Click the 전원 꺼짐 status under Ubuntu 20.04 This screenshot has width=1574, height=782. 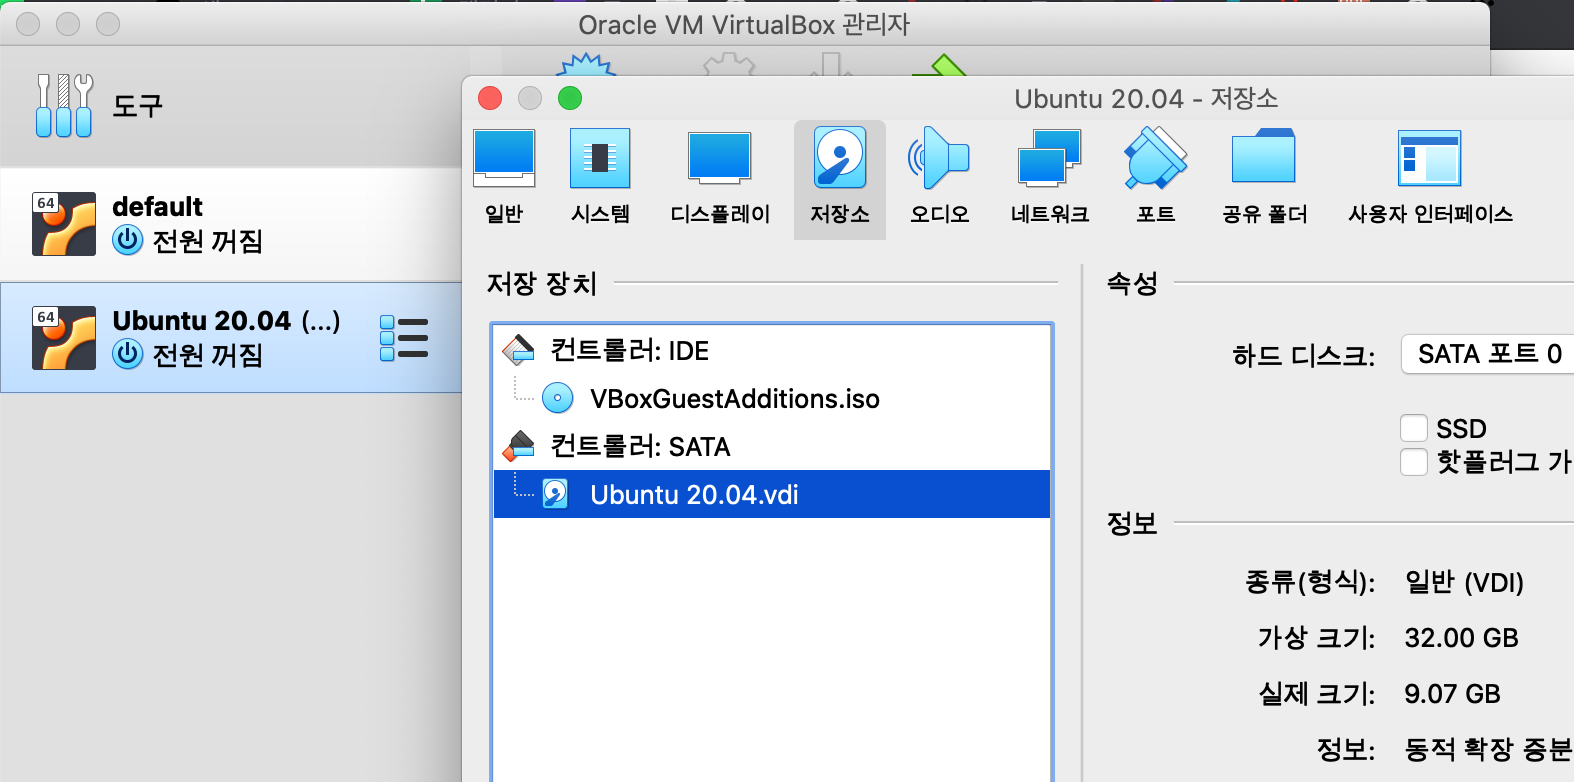pyautogui.click(x=207, y=355)
